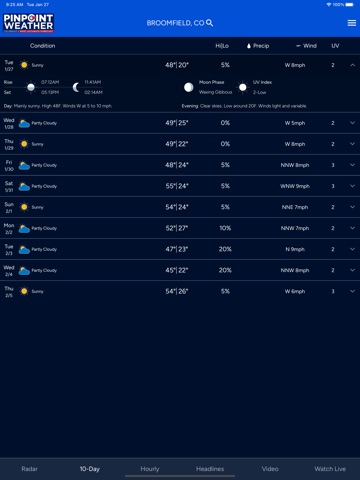Expand the Thu 1/29 forecast row

tap(352, 144)
